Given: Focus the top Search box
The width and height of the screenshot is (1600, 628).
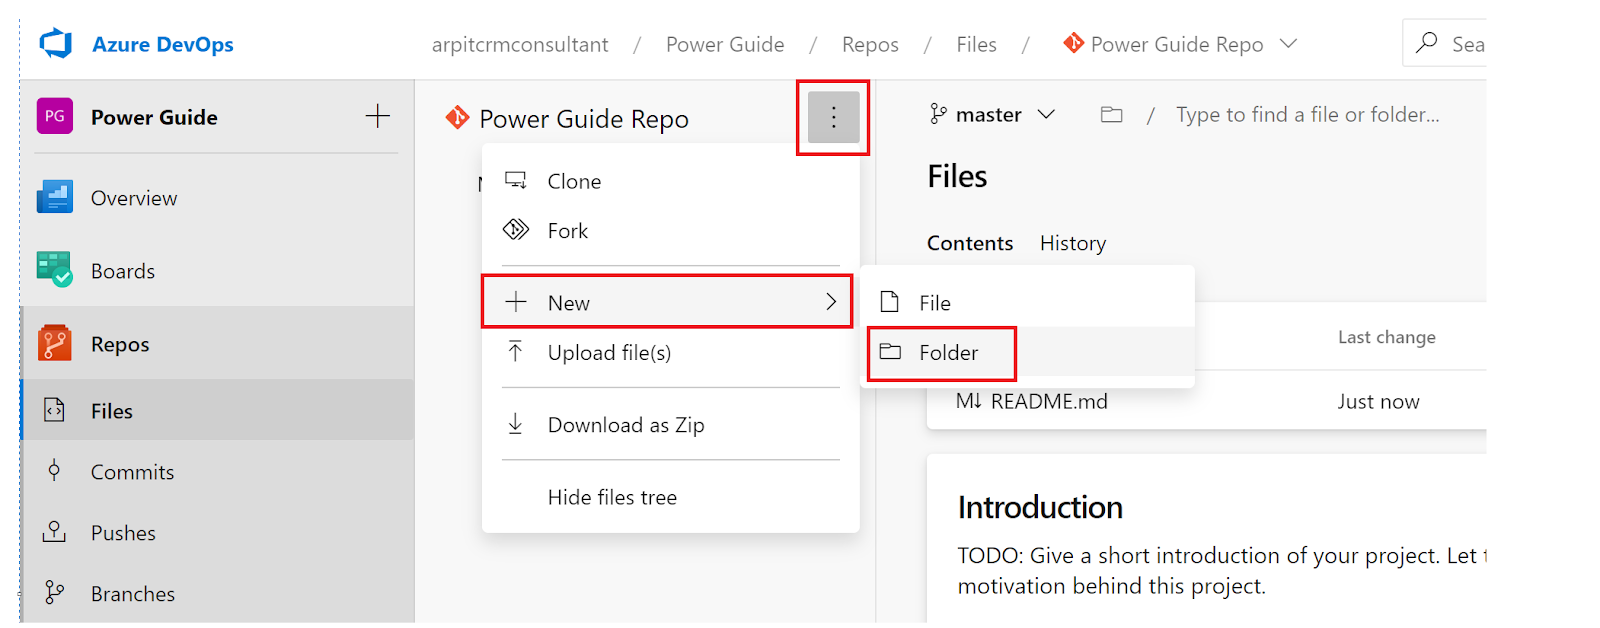Looking at the screenshot, I should click(1445, 43).
